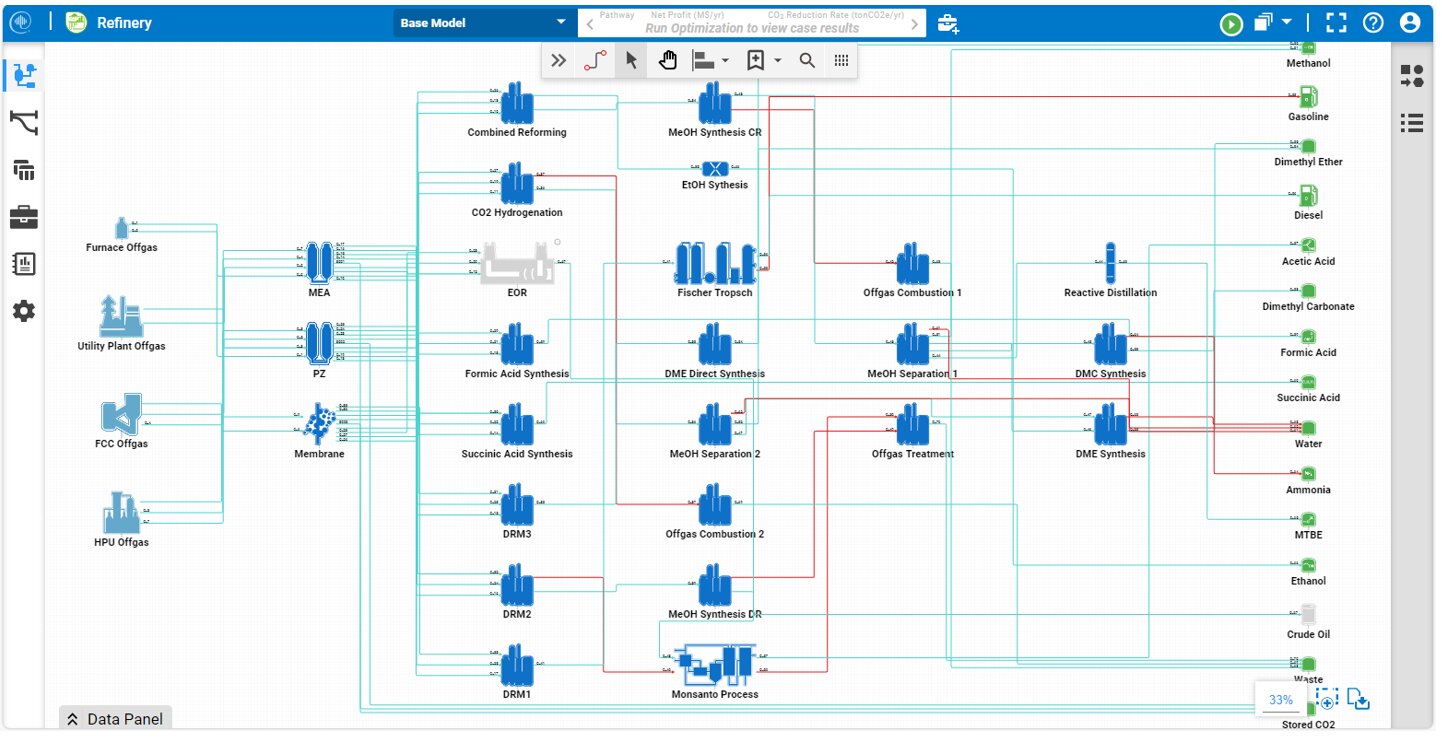Select the CO2 Hydrogenation unit
The height and width of the screenshot is (740, 1442).
[x=517, y=184]
